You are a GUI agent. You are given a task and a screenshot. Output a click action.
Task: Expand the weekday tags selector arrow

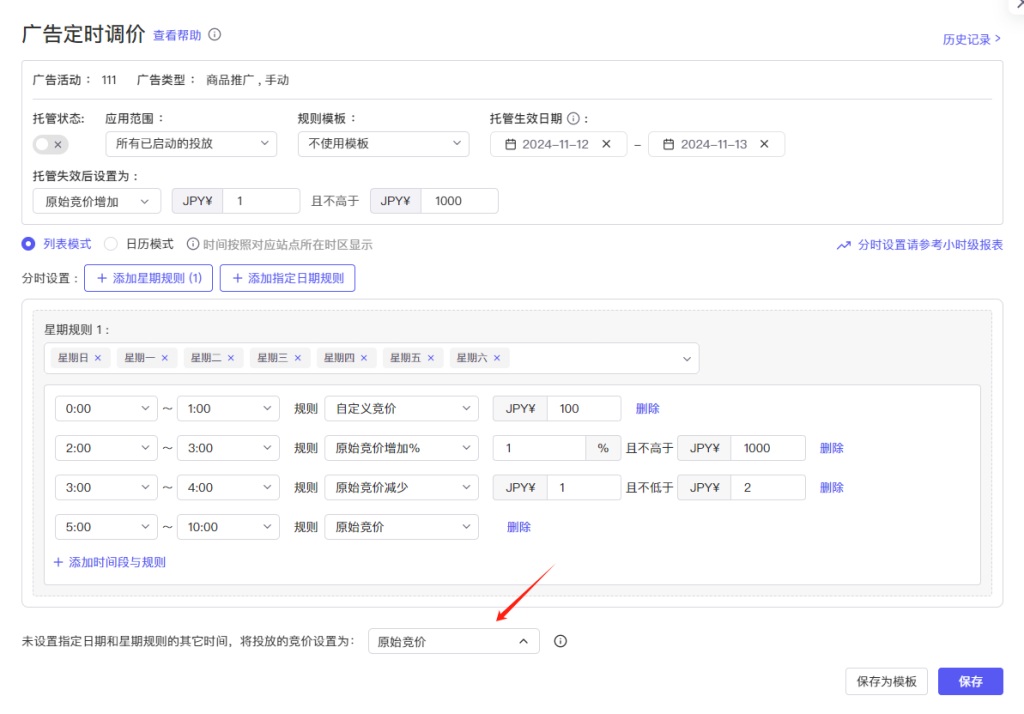(687, 359)
